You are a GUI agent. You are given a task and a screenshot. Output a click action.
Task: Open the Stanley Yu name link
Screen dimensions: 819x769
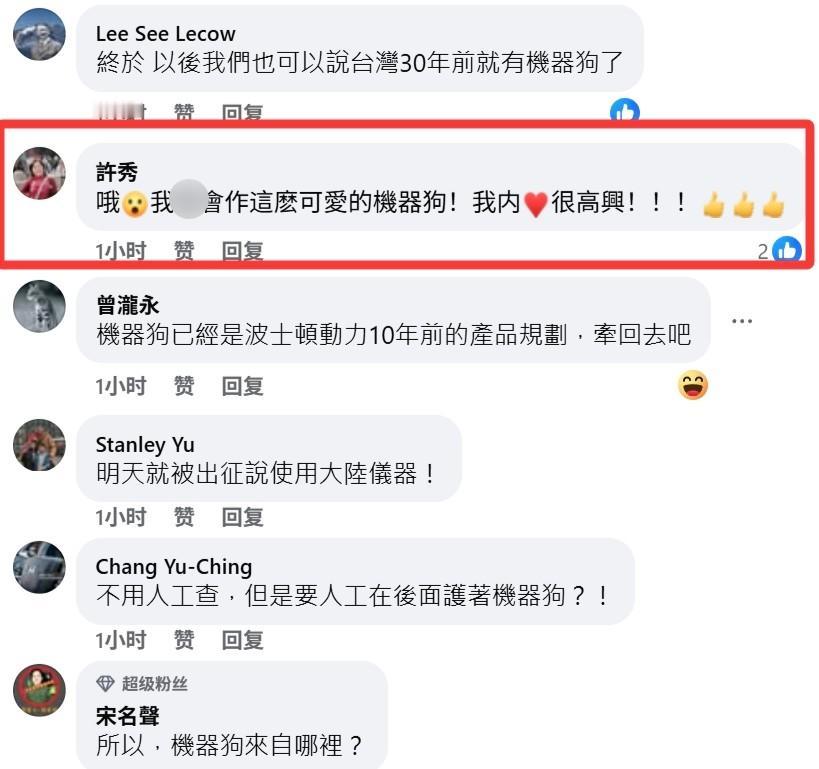(x=145, y=445)
